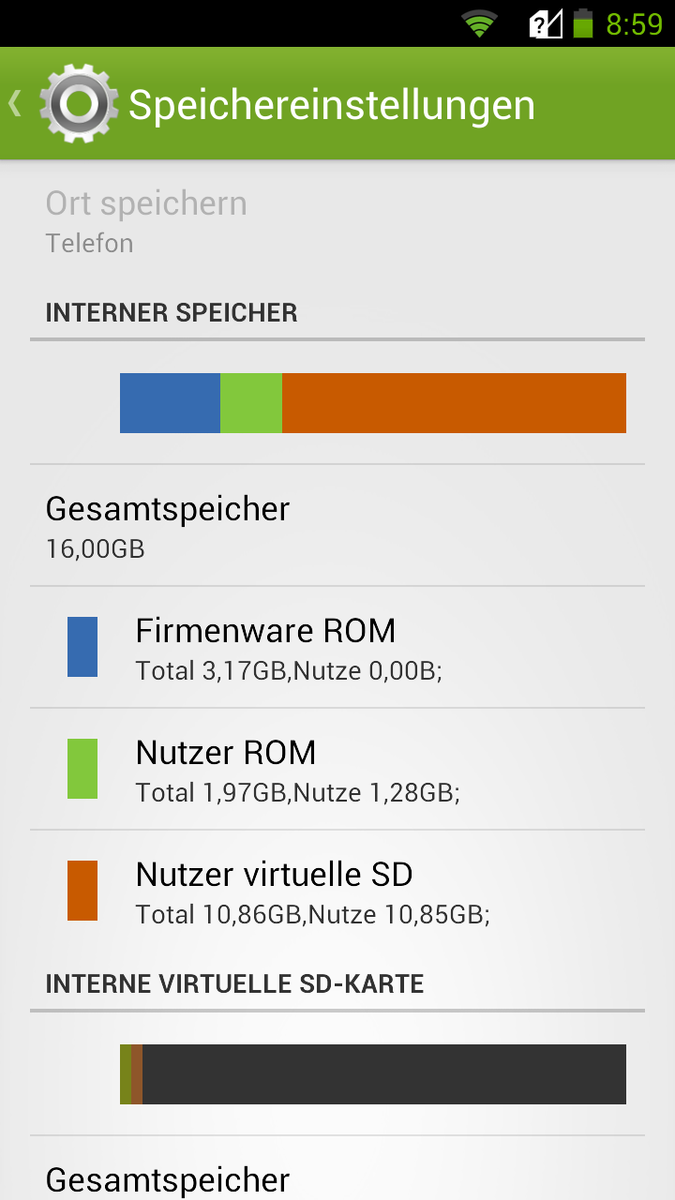Screen dimensions: 675x1200
Task: Tap the SIM card status icon
Action: (x=545, y=23)
